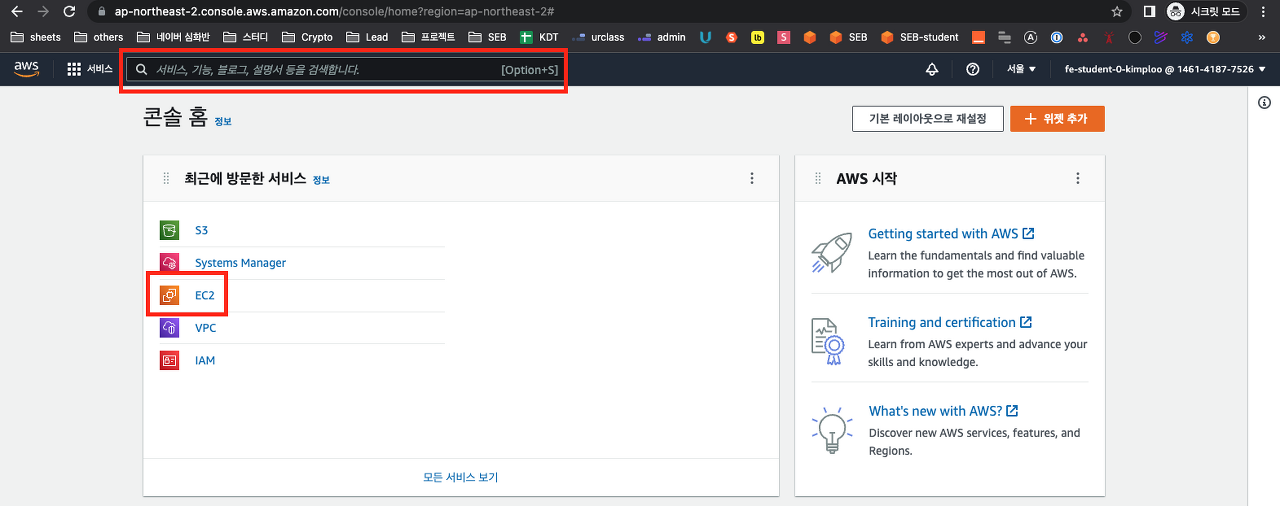Open the blue React atom bookmark icon
The width and height of the screenshot is (1280, 506).
1187,37
